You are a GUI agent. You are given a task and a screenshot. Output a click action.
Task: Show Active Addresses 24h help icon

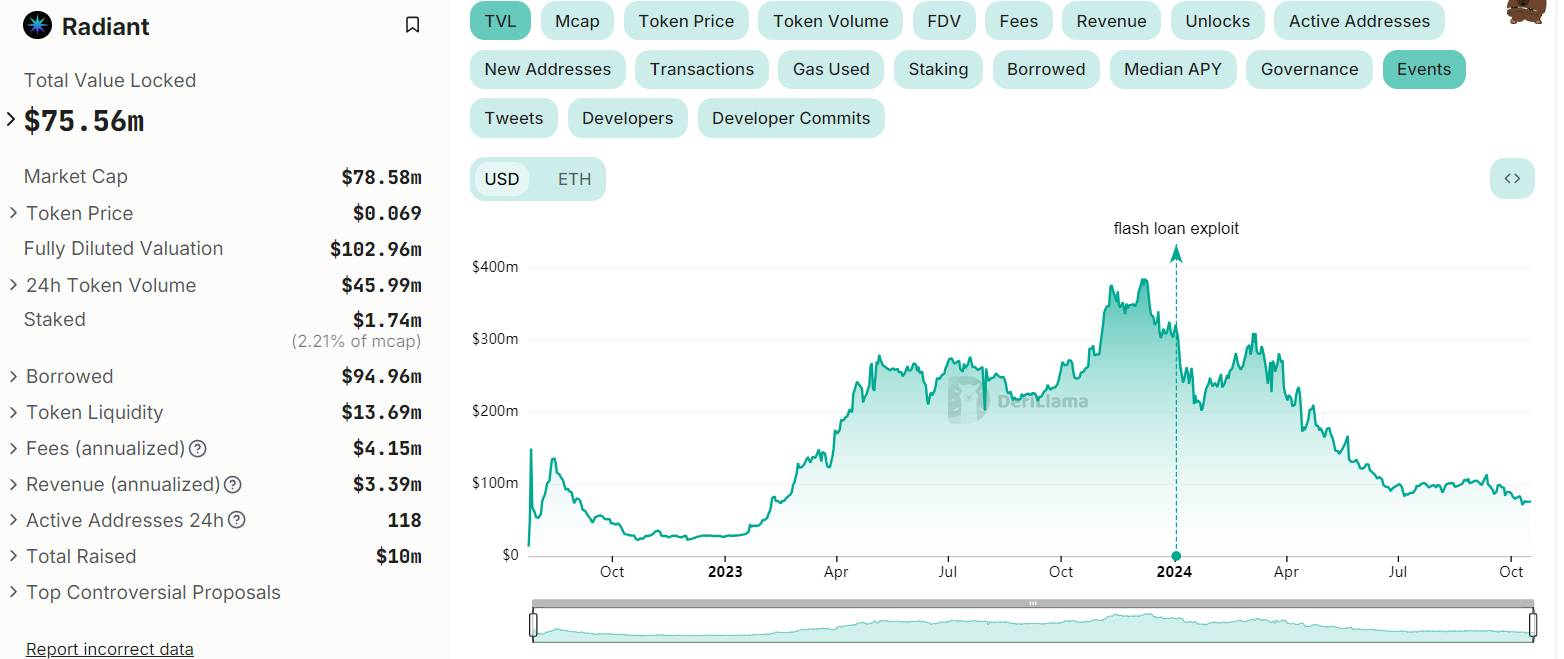tap(237, 521)
